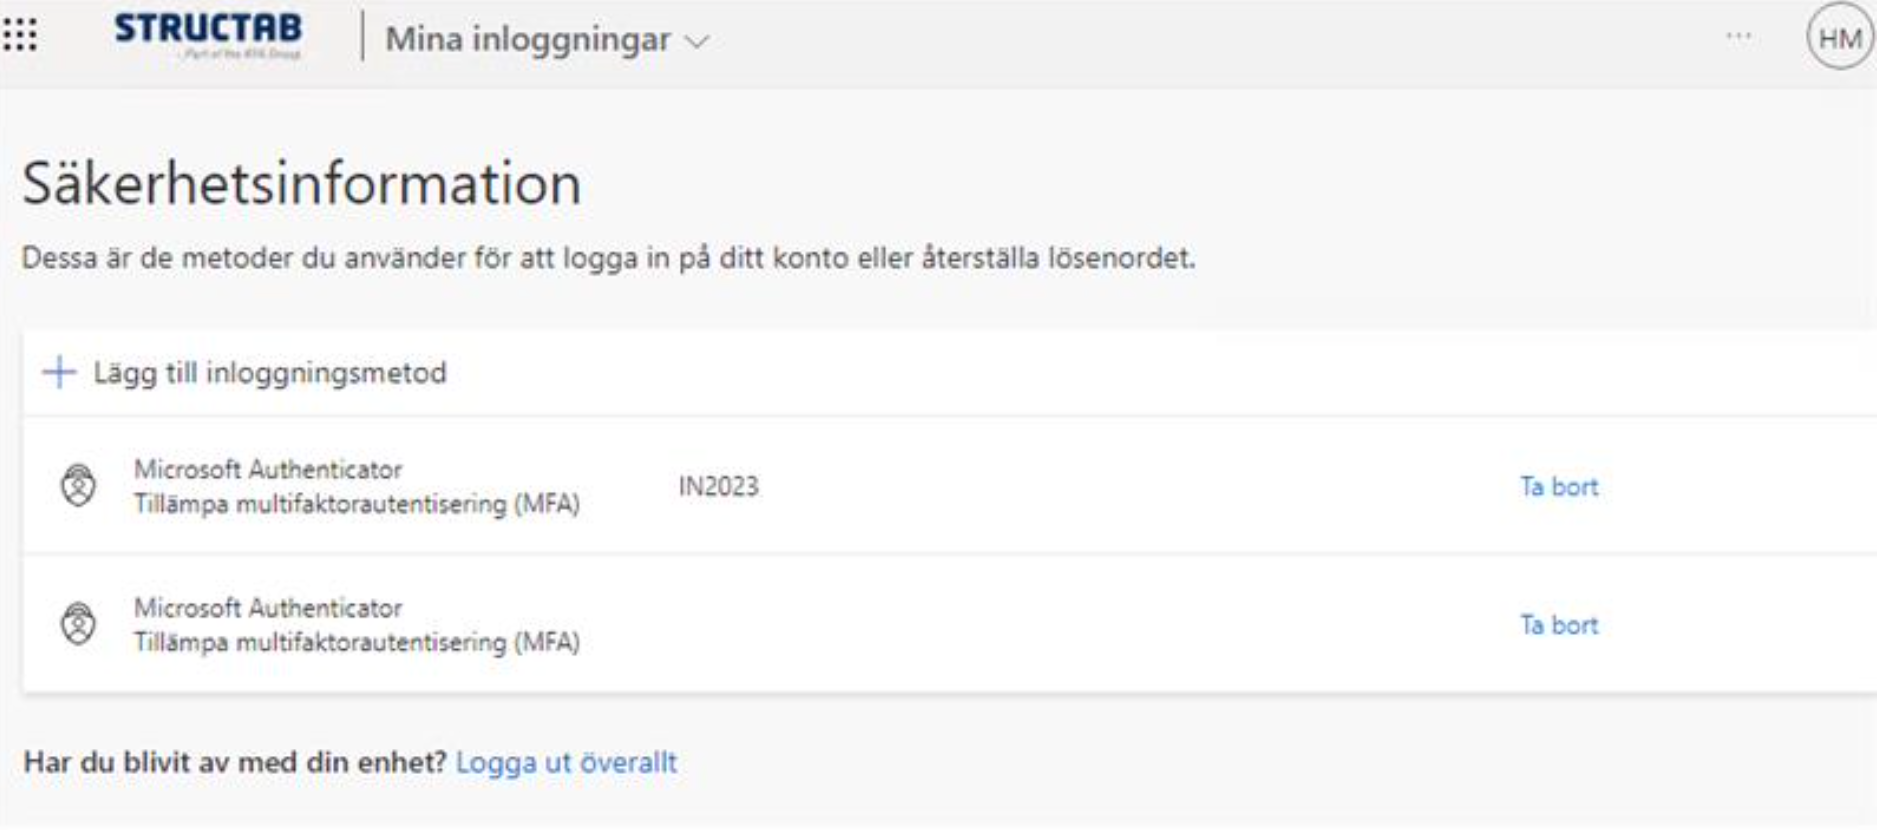Viewport: 1878px width, 830px height.
Task: Click the Säkerhetsinformation page heading
Action: [301, 184]
